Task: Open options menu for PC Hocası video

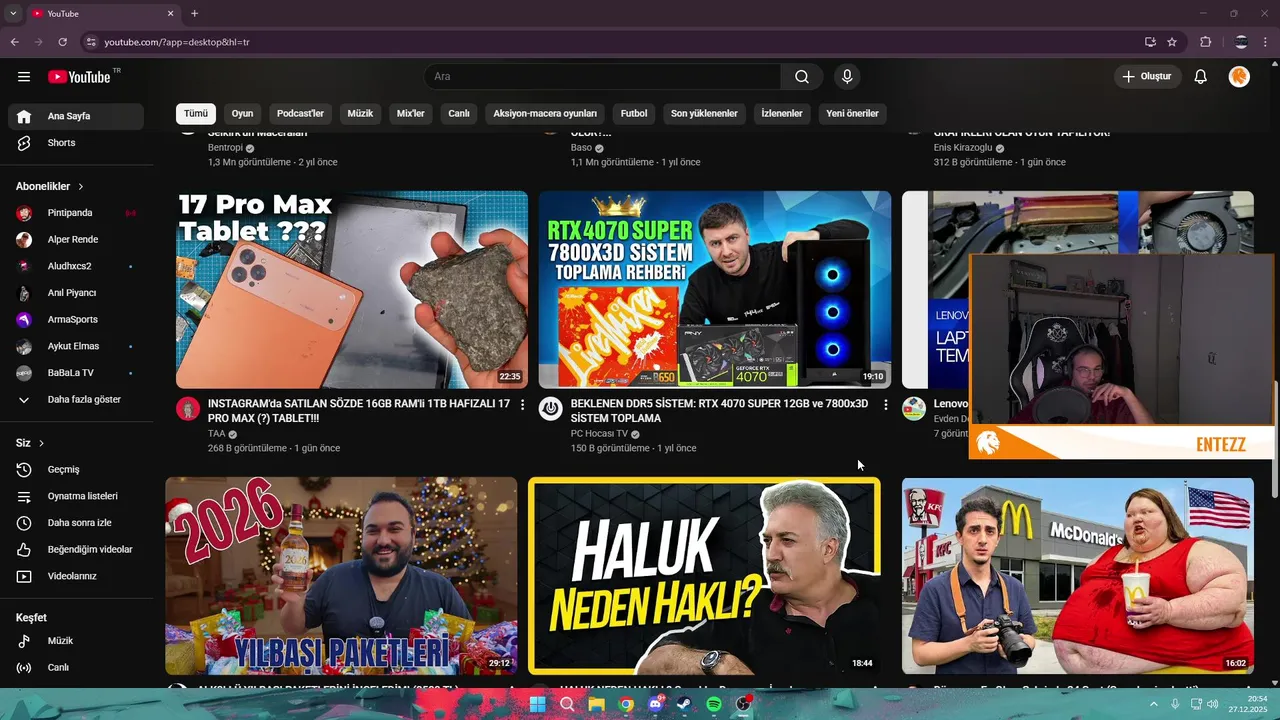Action: point(885,405)
